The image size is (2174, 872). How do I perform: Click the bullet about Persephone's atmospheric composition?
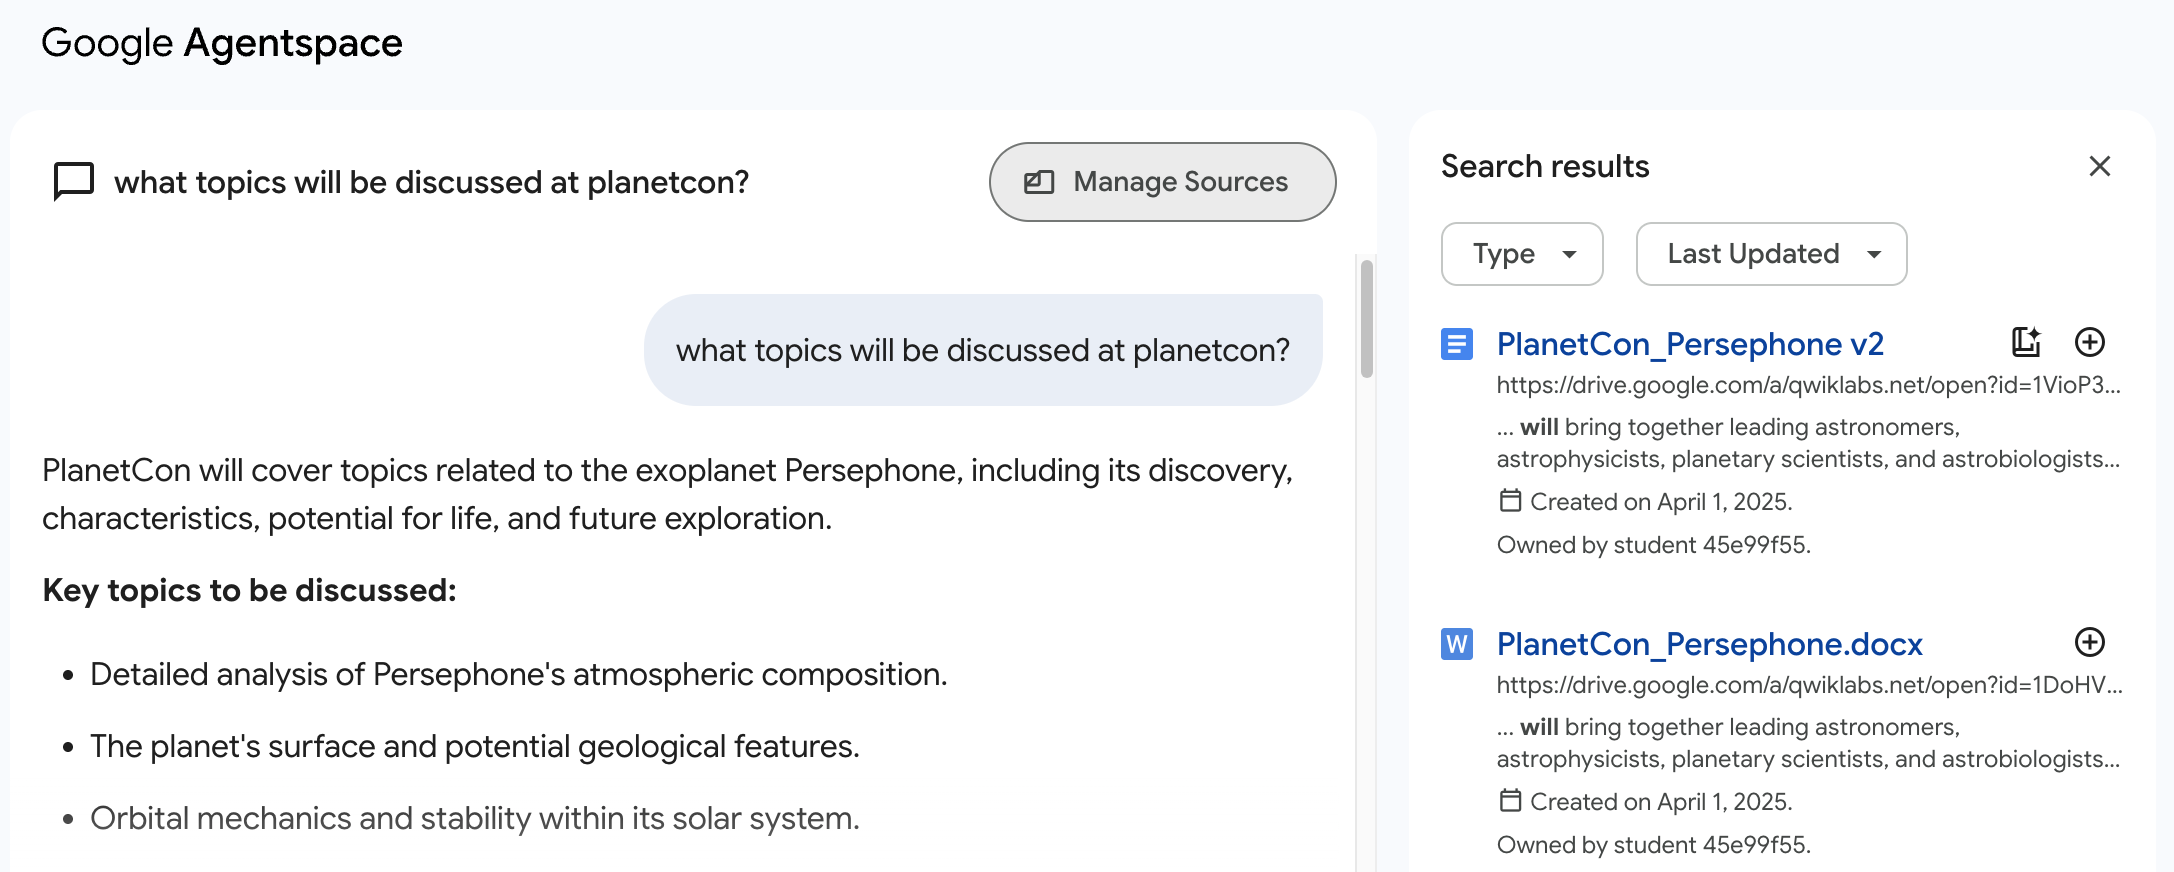(x=518, y=674)
